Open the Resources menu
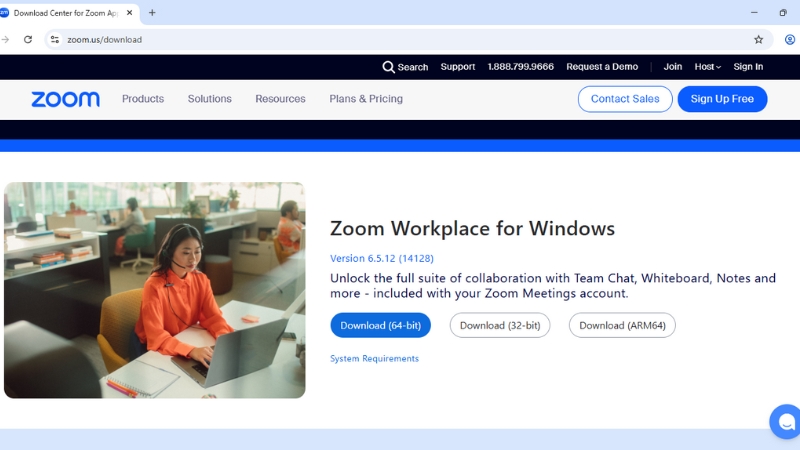The height and width of the screenshot is (450, 800). [x=280, y=99]
